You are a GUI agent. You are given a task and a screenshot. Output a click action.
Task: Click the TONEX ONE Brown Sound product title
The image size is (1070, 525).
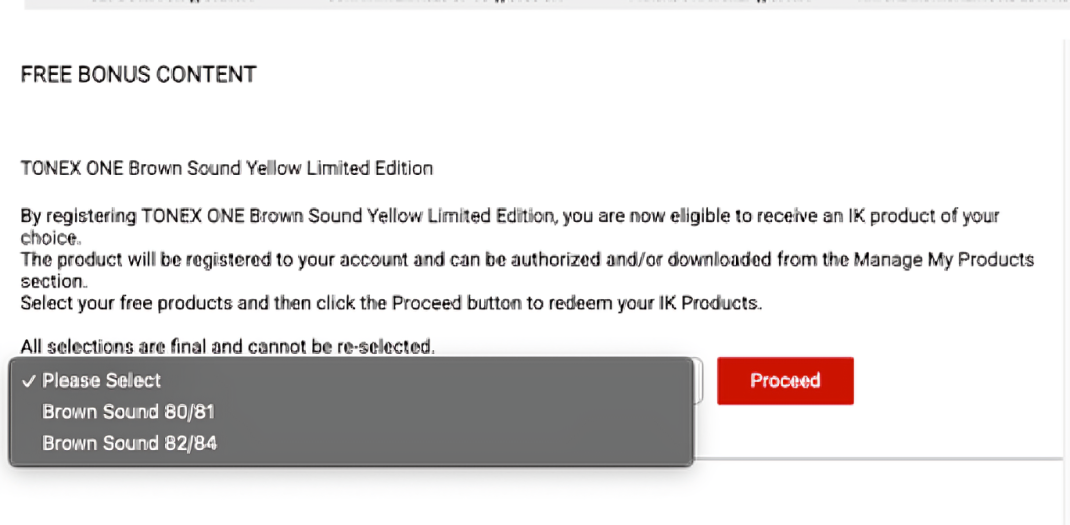(x=226, y=168)
